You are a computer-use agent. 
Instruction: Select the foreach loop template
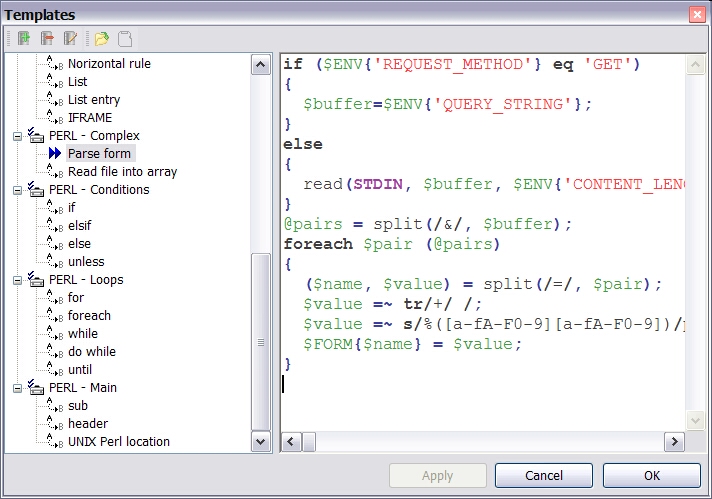(x=89, y=315)
